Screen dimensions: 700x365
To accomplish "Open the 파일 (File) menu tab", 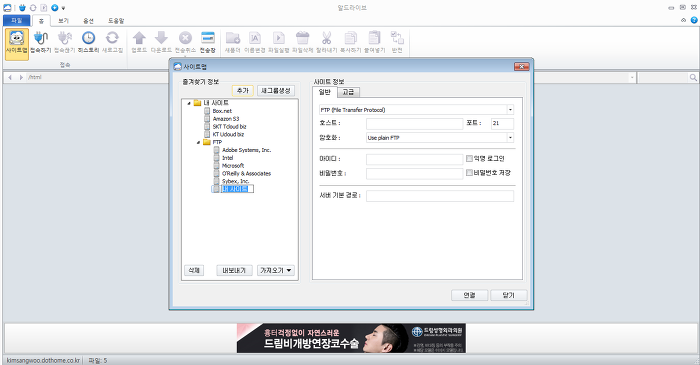I will [17, 21].
